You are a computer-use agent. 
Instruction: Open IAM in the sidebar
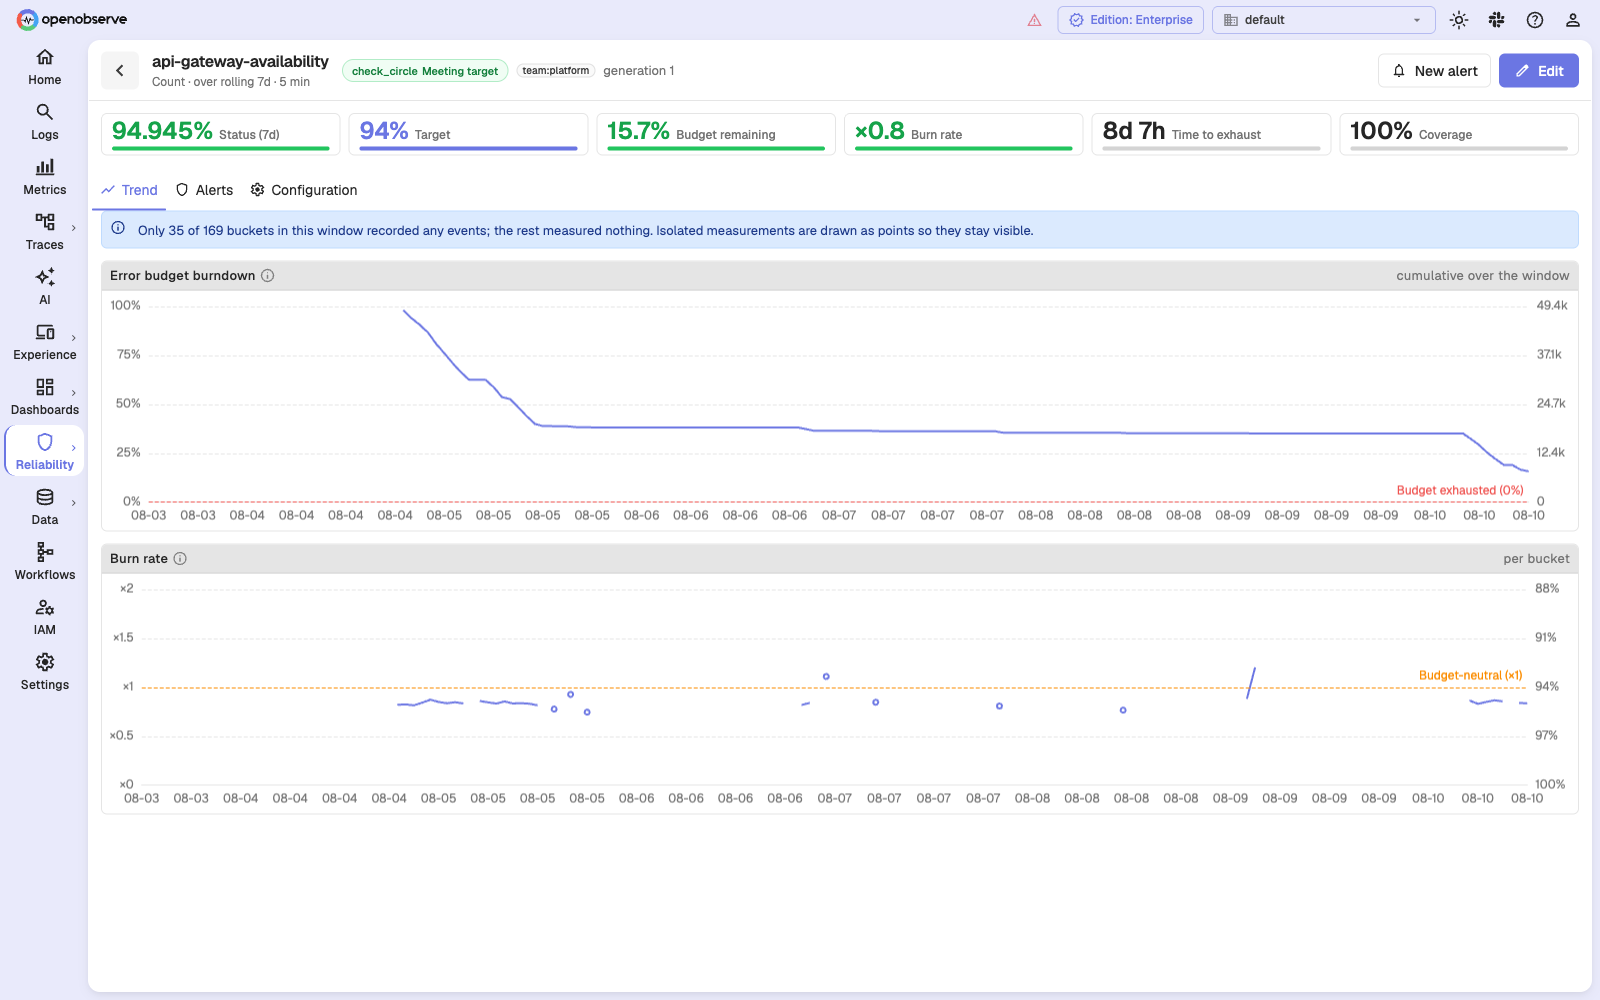point(44,617)
